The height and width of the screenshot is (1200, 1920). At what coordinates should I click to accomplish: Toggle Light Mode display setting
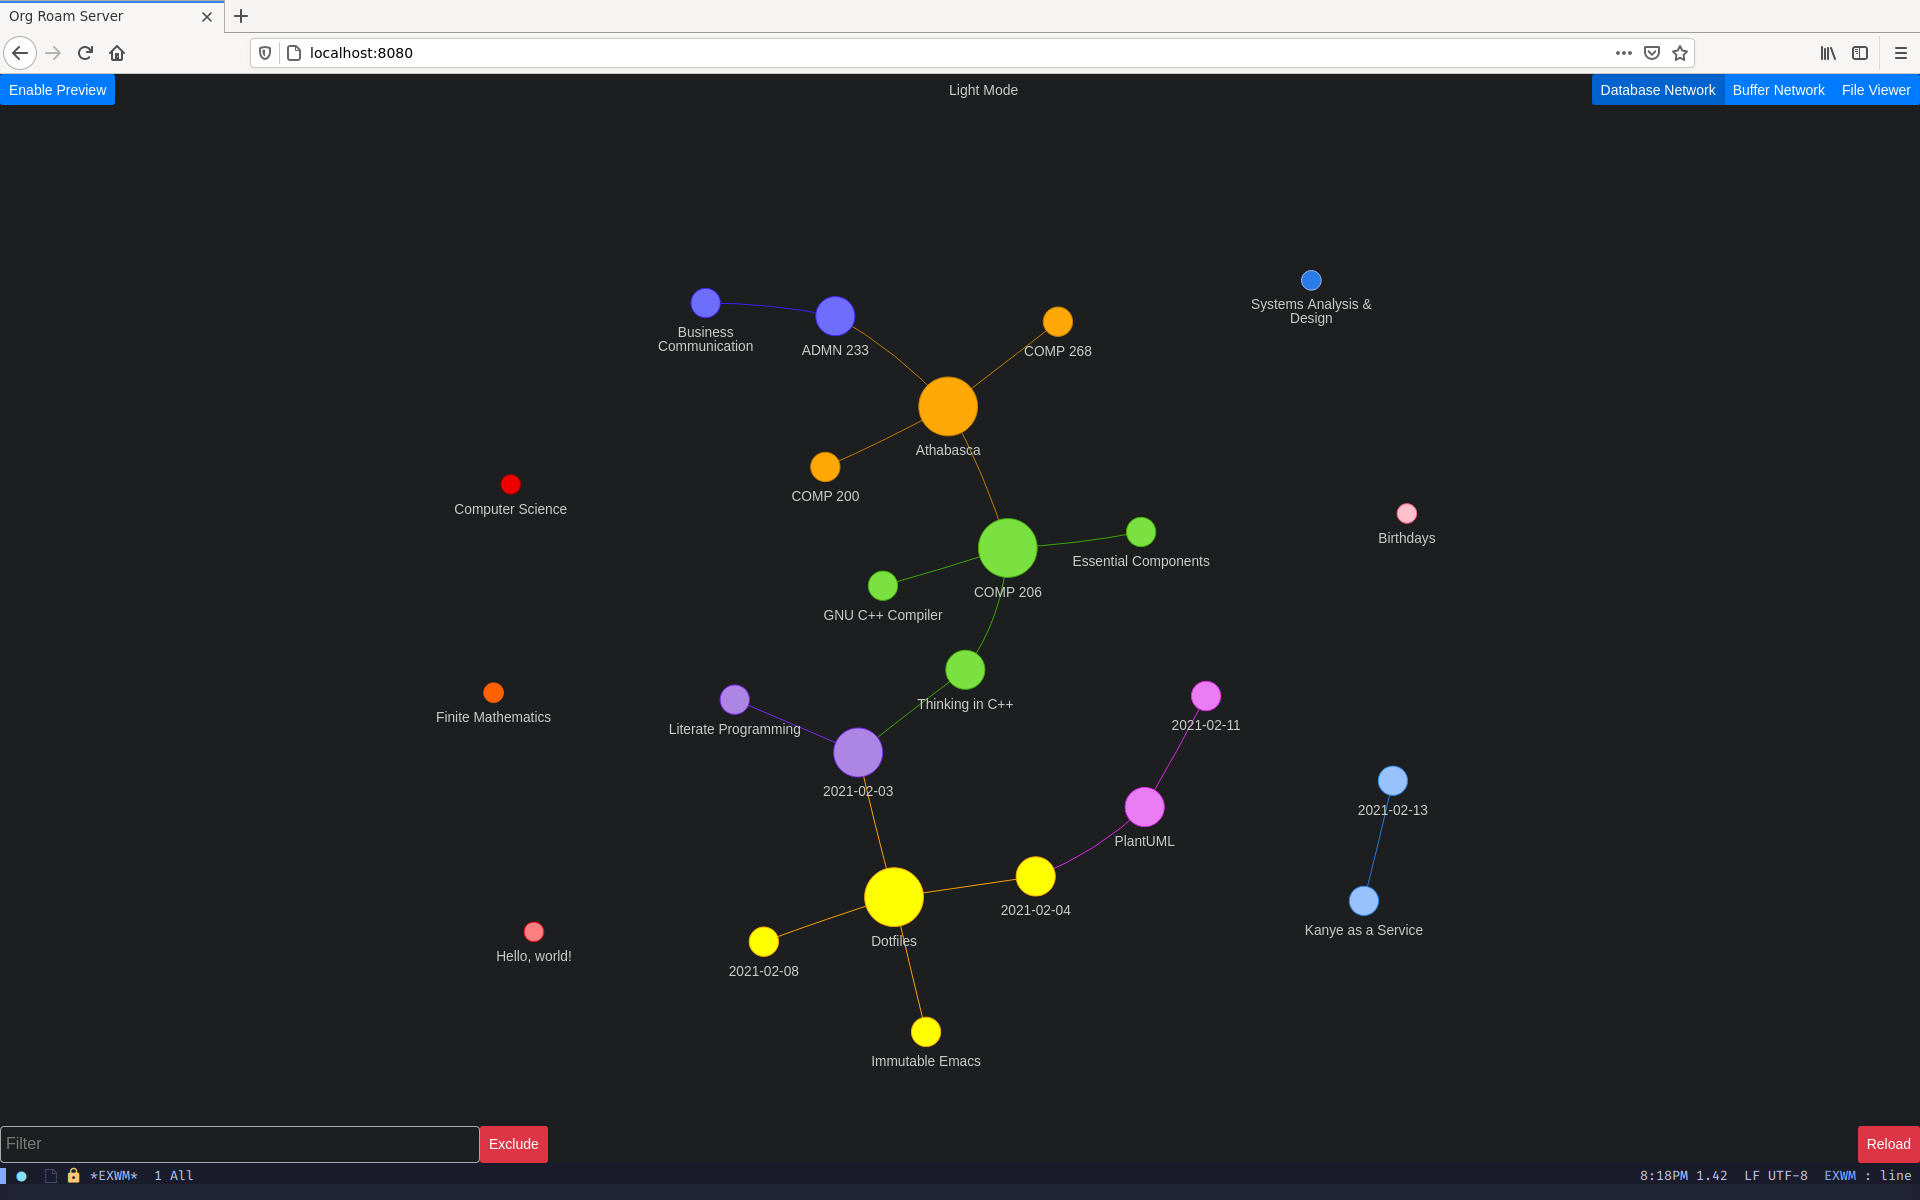(981, 90)
